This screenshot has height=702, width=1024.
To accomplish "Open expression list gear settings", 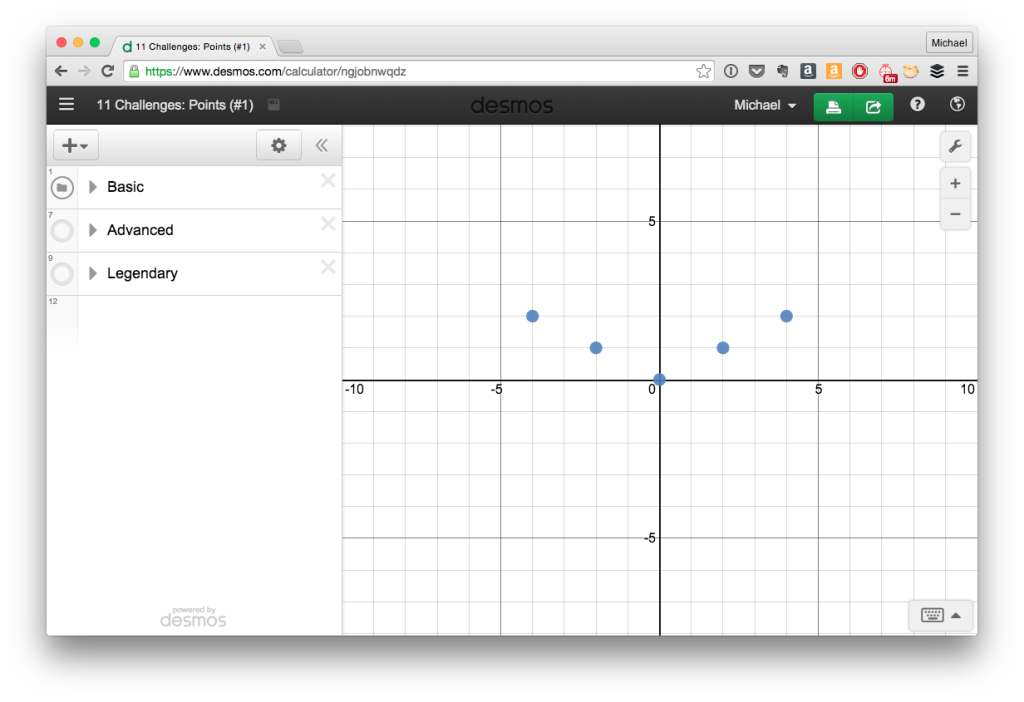I will click(278, 146).
